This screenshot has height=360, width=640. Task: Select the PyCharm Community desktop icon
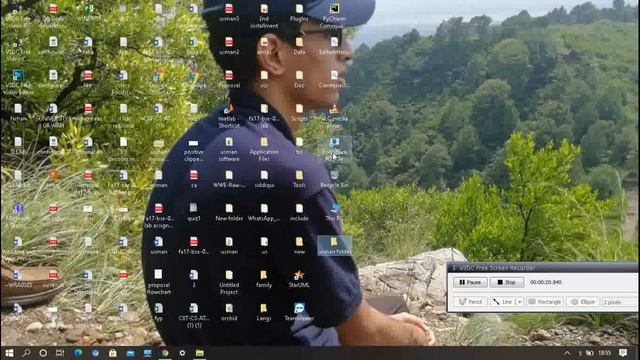(334, 16)
